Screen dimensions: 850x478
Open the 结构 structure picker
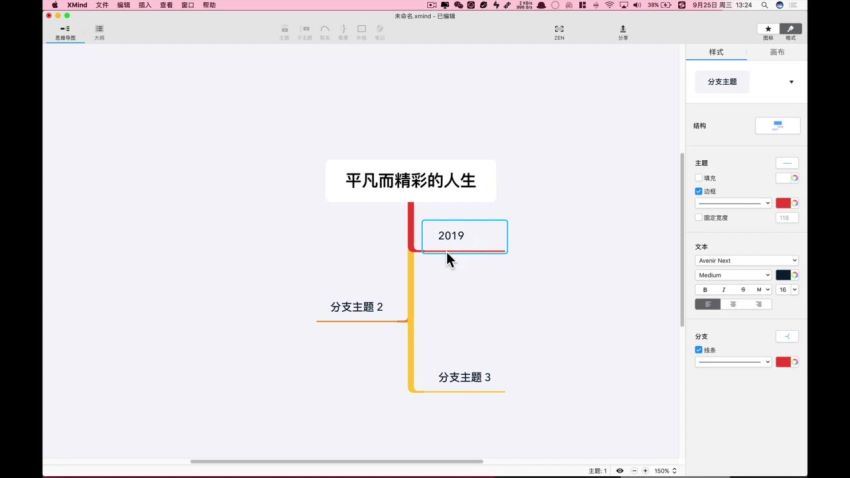tap(777, 126)
